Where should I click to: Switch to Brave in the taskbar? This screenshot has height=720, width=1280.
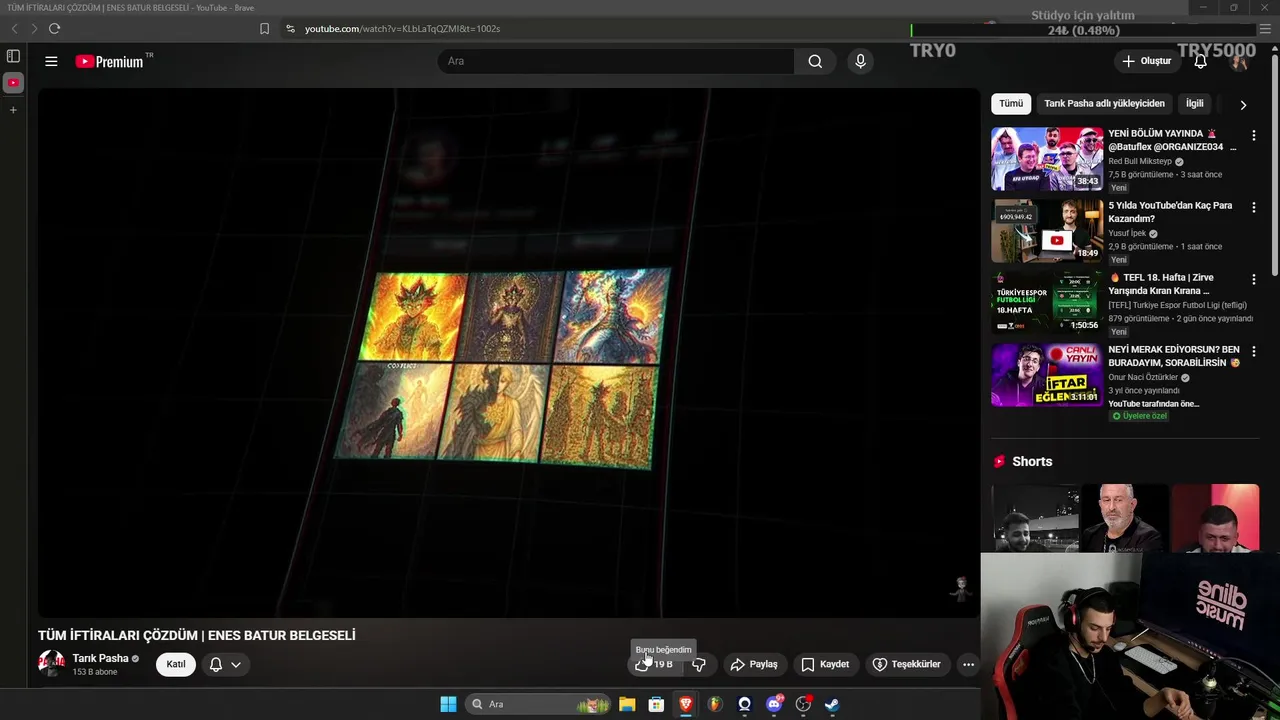686,704
